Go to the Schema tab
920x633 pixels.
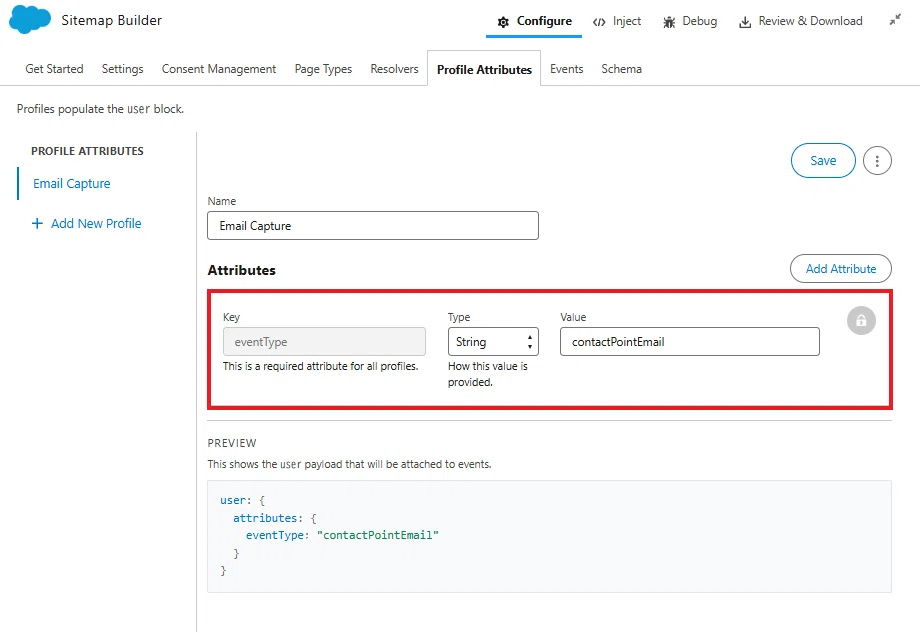click(x=621, y=69)
